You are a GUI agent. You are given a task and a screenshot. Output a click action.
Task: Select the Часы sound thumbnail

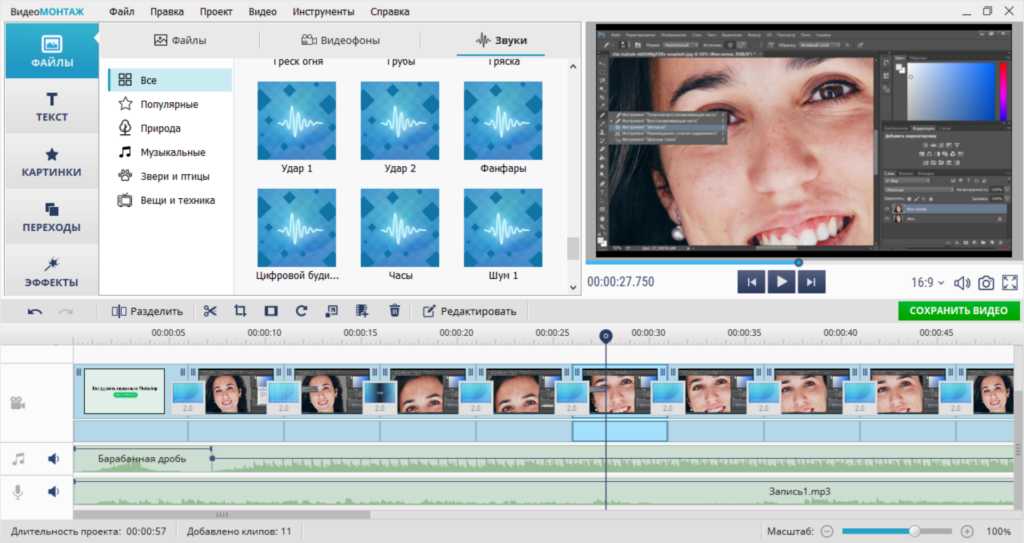400,228
